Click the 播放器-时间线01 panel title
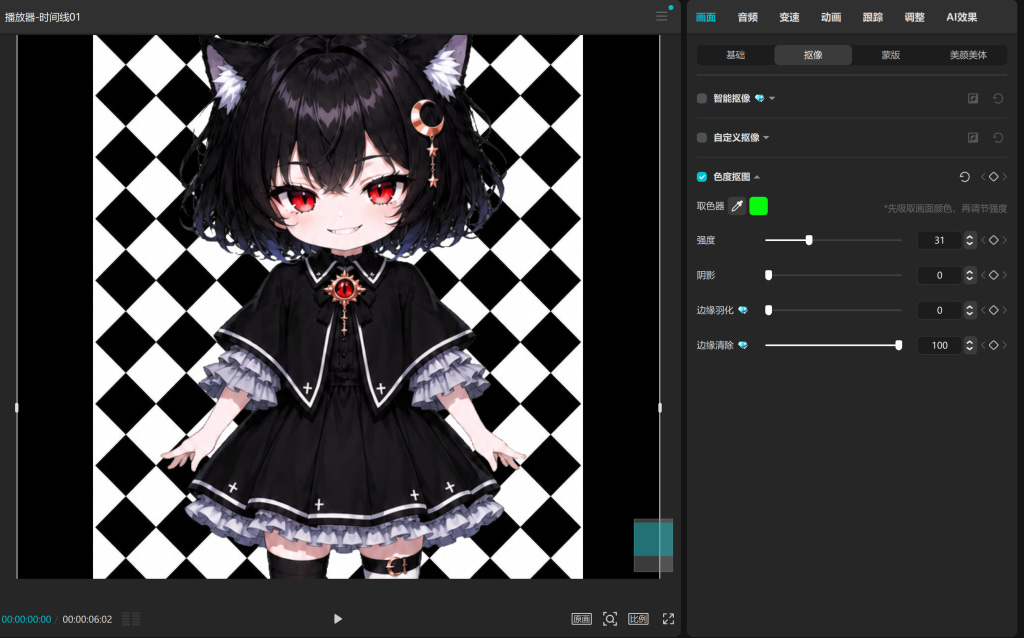The image size is (1024, 638). click(x=42, y=17)
